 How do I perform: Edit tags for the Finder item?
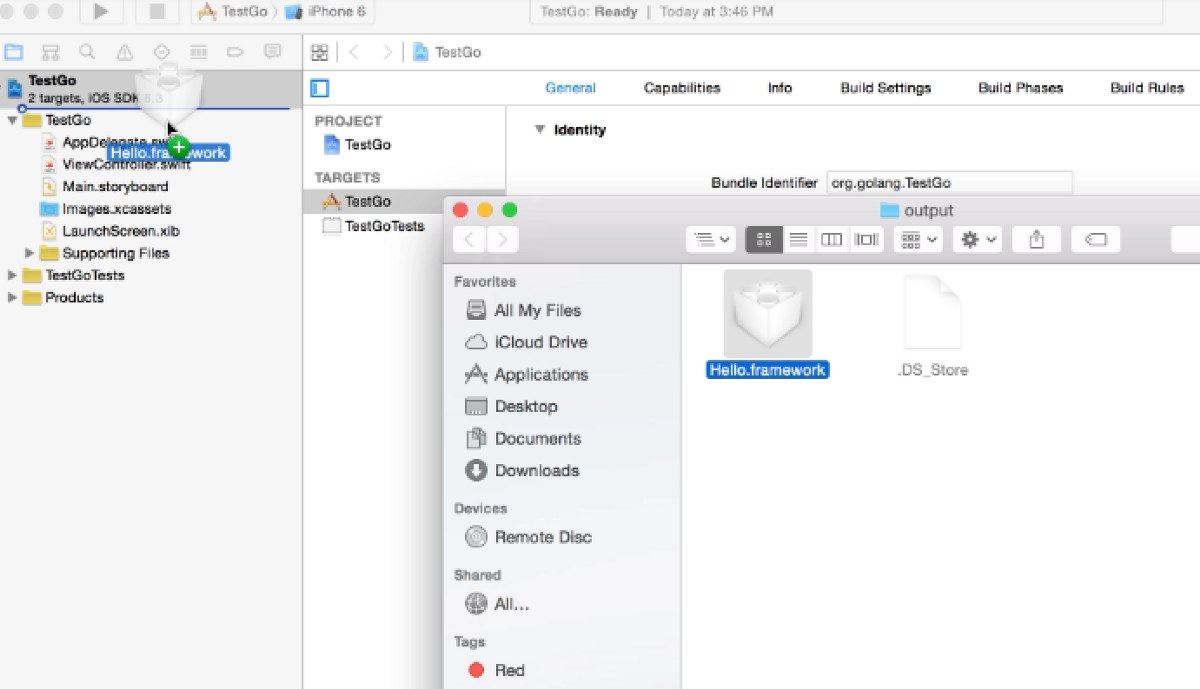click(1095, 239)
